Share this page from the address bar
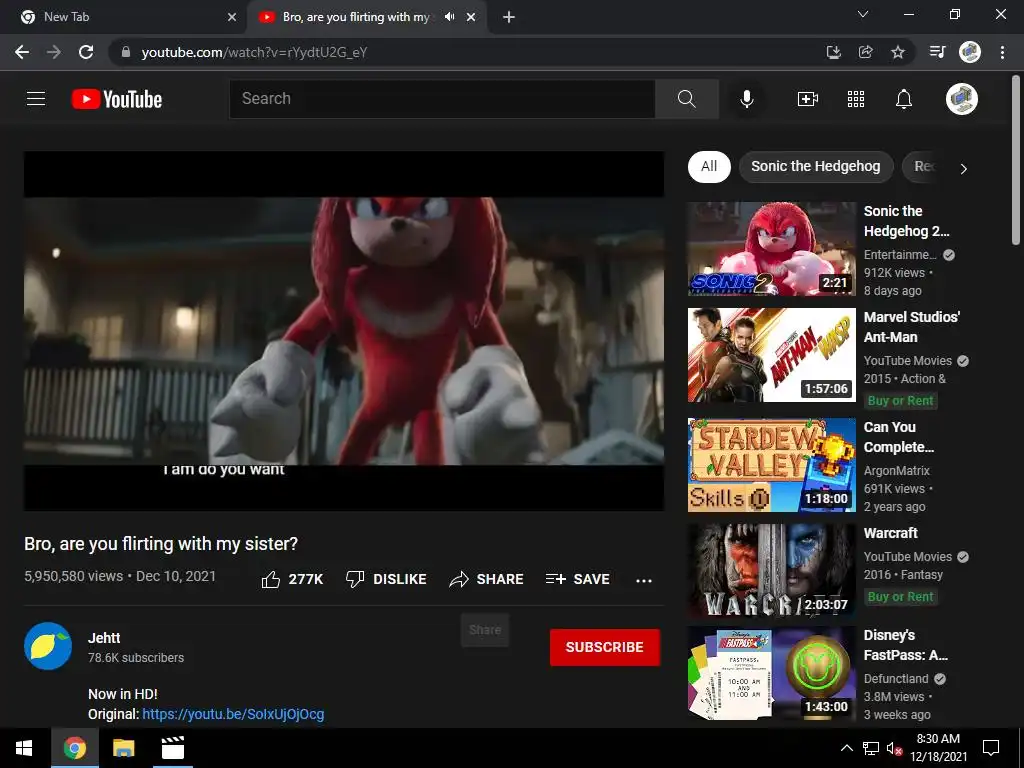This screenshot has height=768, width=1024. pyautogui.click(x=866, y=52)
